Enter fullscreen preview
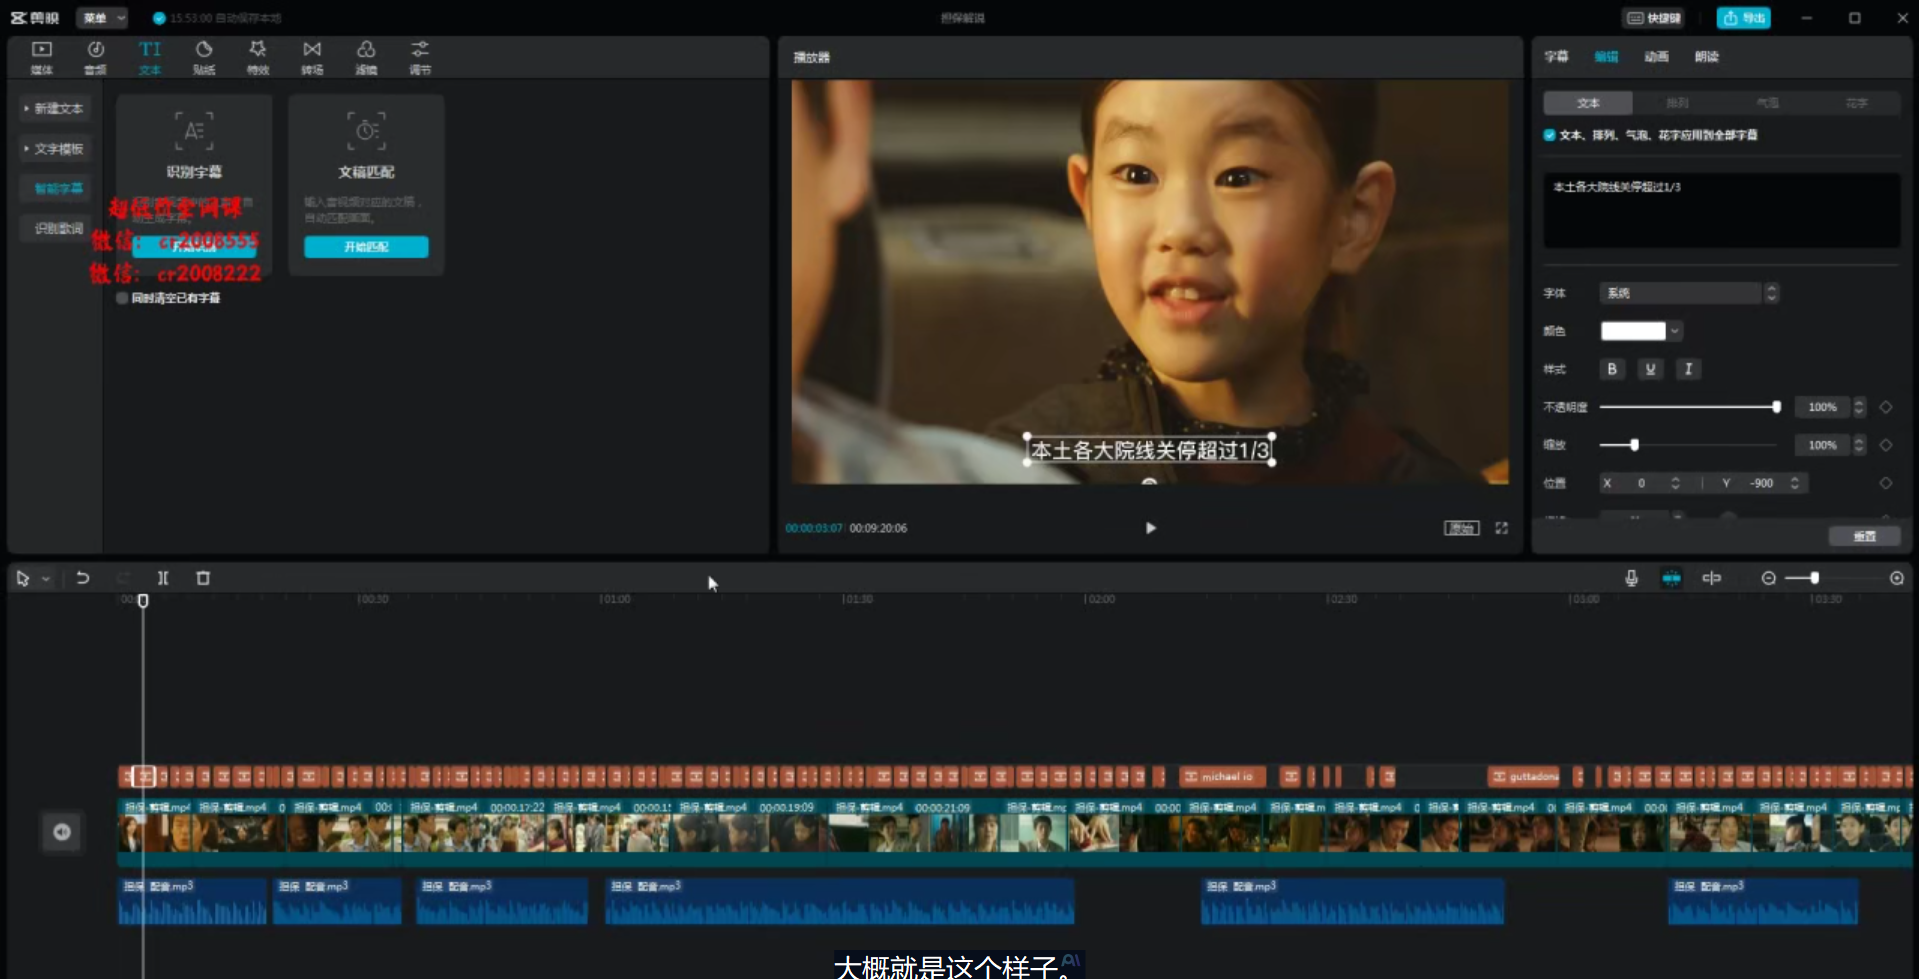This screenshot has height=979, width=1919. click(x=1501, y=528)
